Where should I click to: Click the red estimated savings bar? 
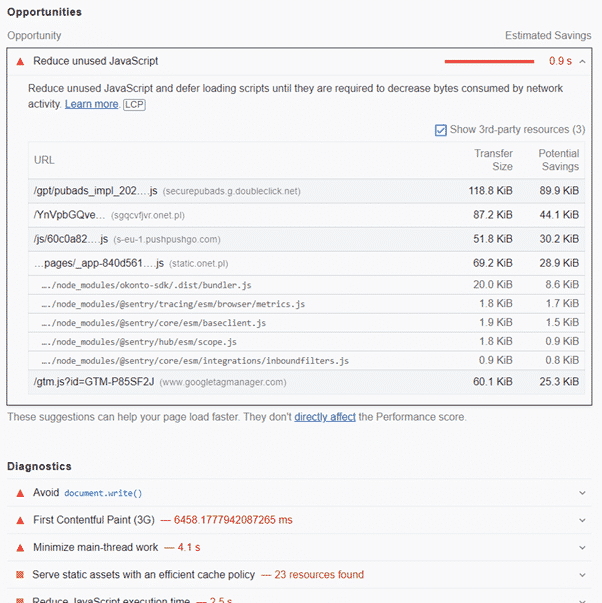click(x=489, y=62)
